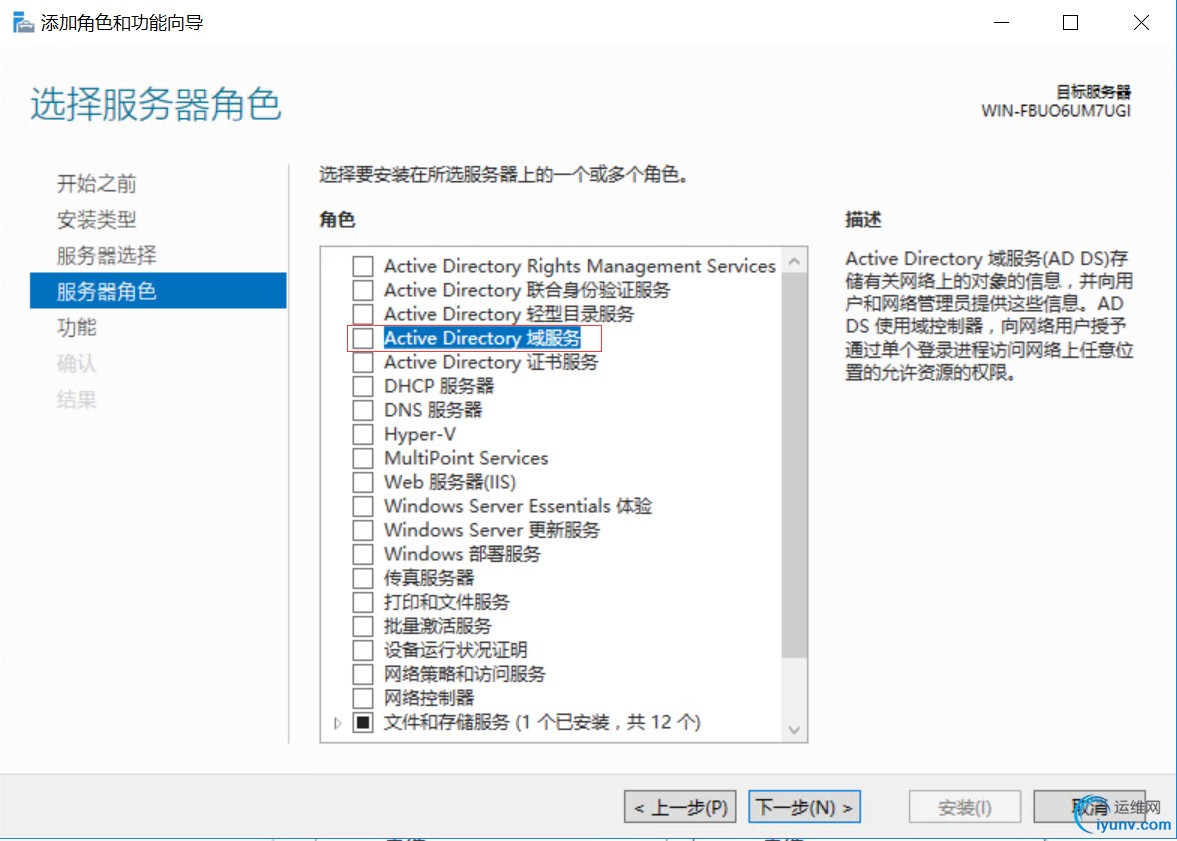The image size is (1177, 841).
Task: Expand the 文件和存储服务 tree node
Action: coord(338,722)
